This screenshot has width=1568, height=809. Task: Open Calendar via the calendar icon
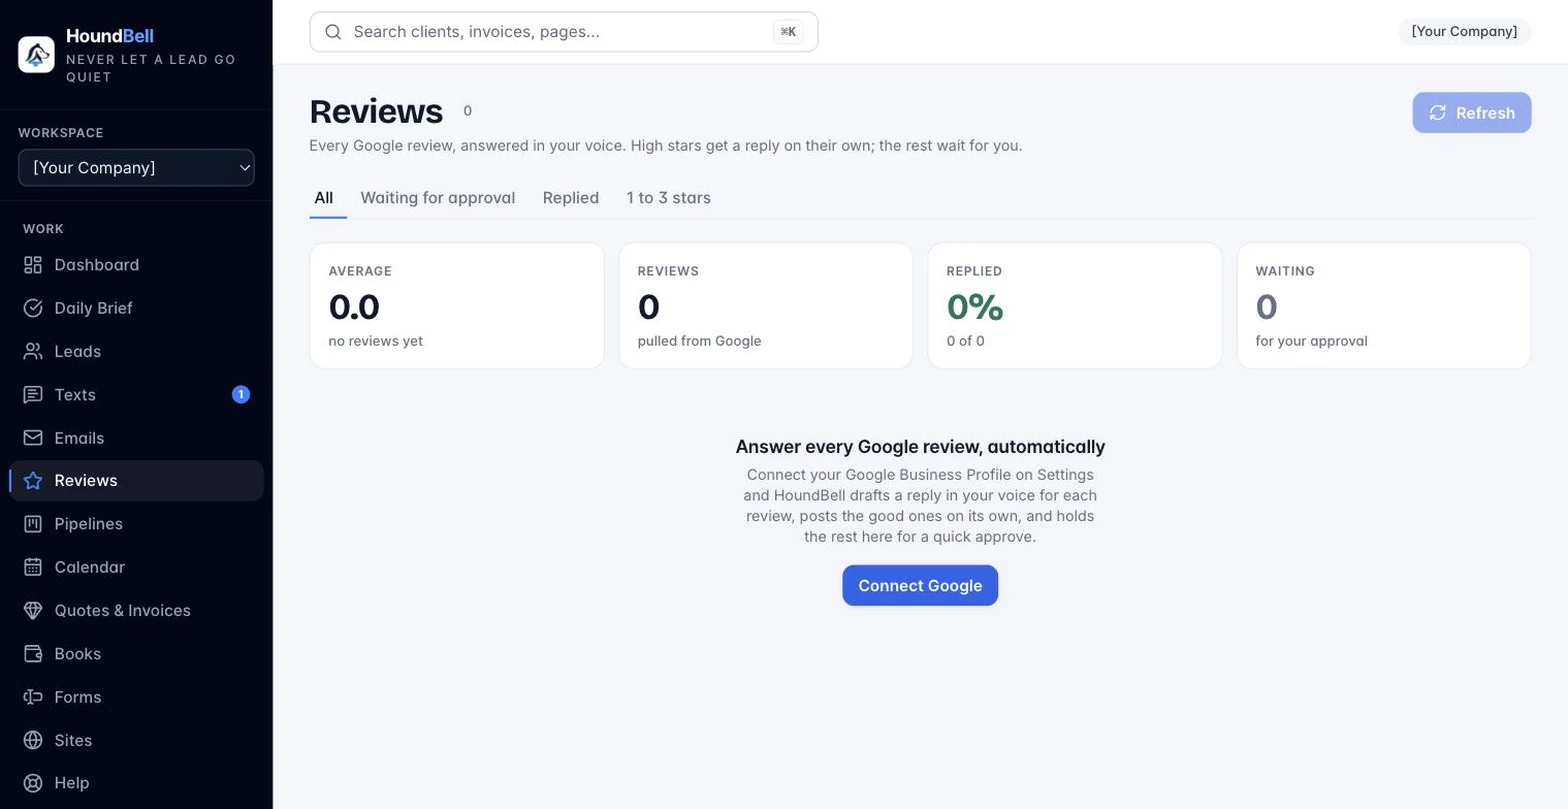33,567
